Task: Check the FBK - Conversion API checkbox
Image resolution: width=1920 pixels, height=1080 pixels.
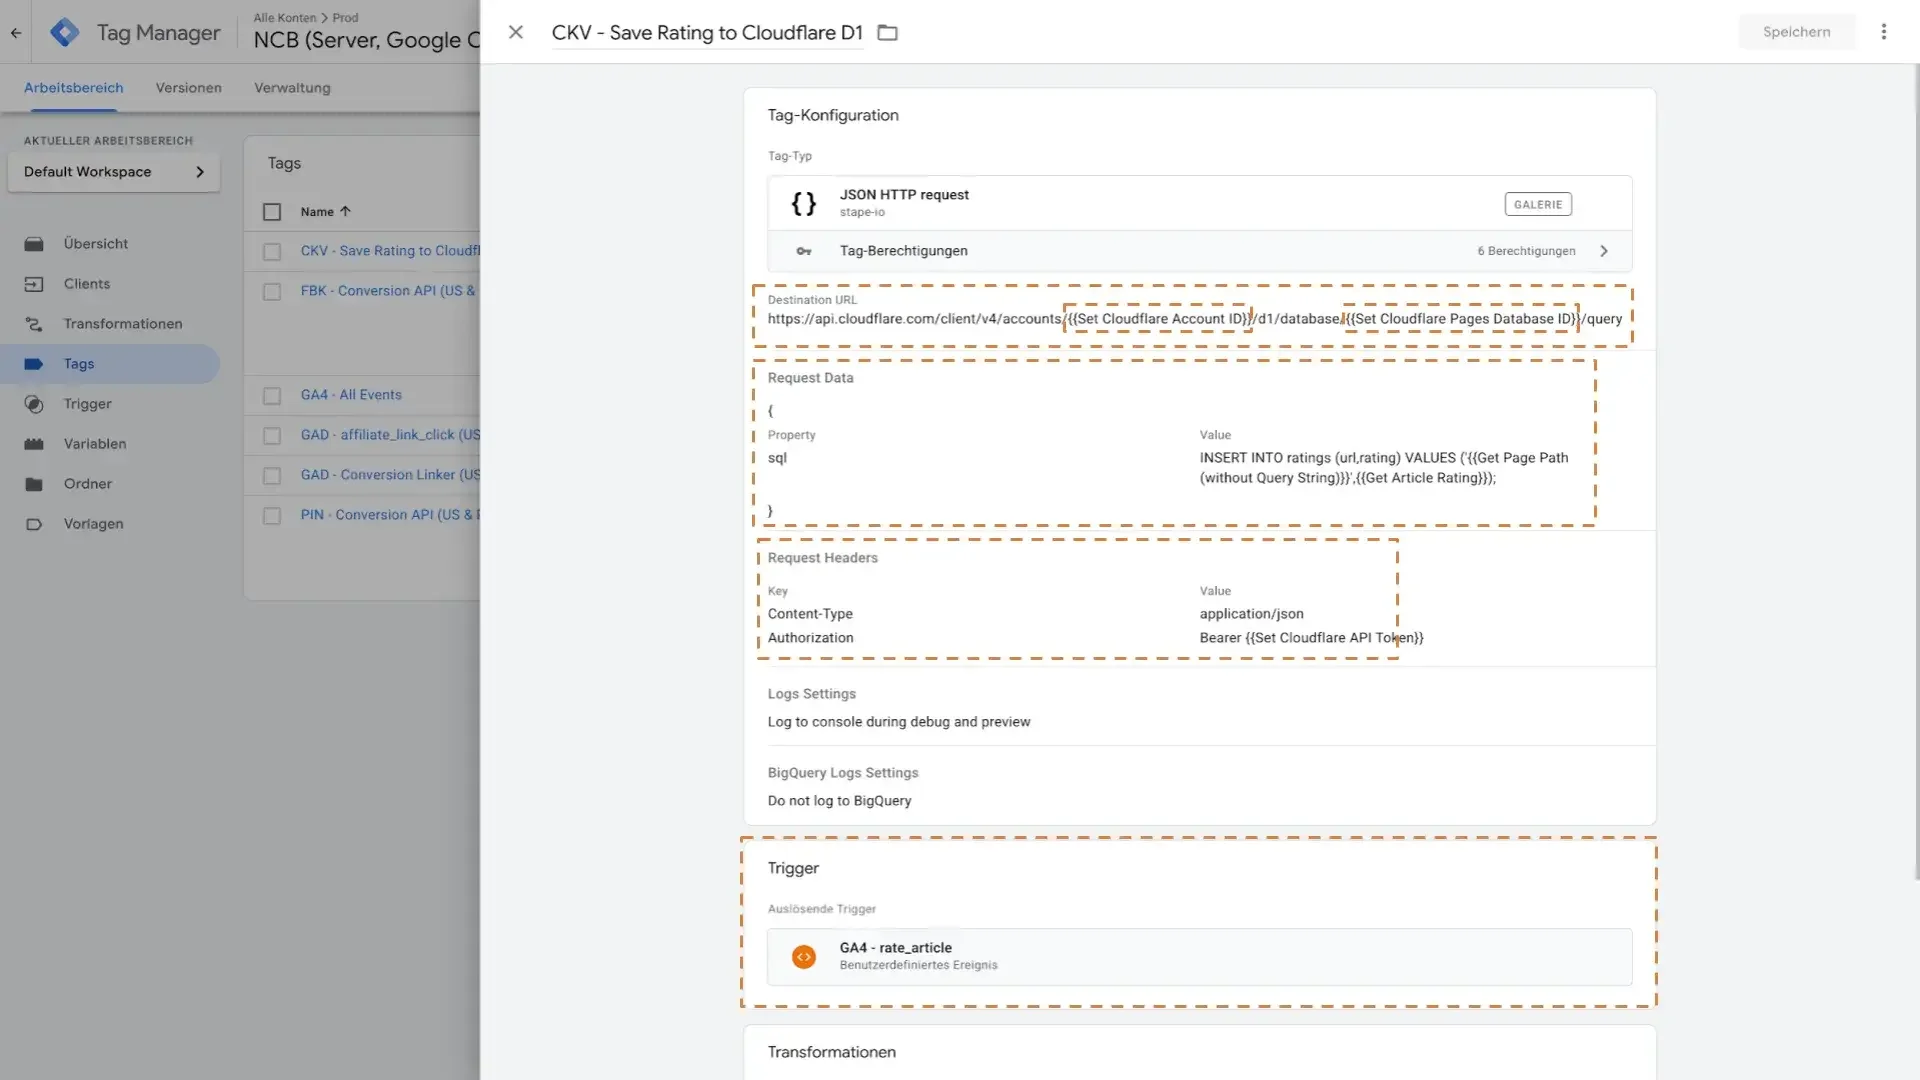Action: point(272,292)
